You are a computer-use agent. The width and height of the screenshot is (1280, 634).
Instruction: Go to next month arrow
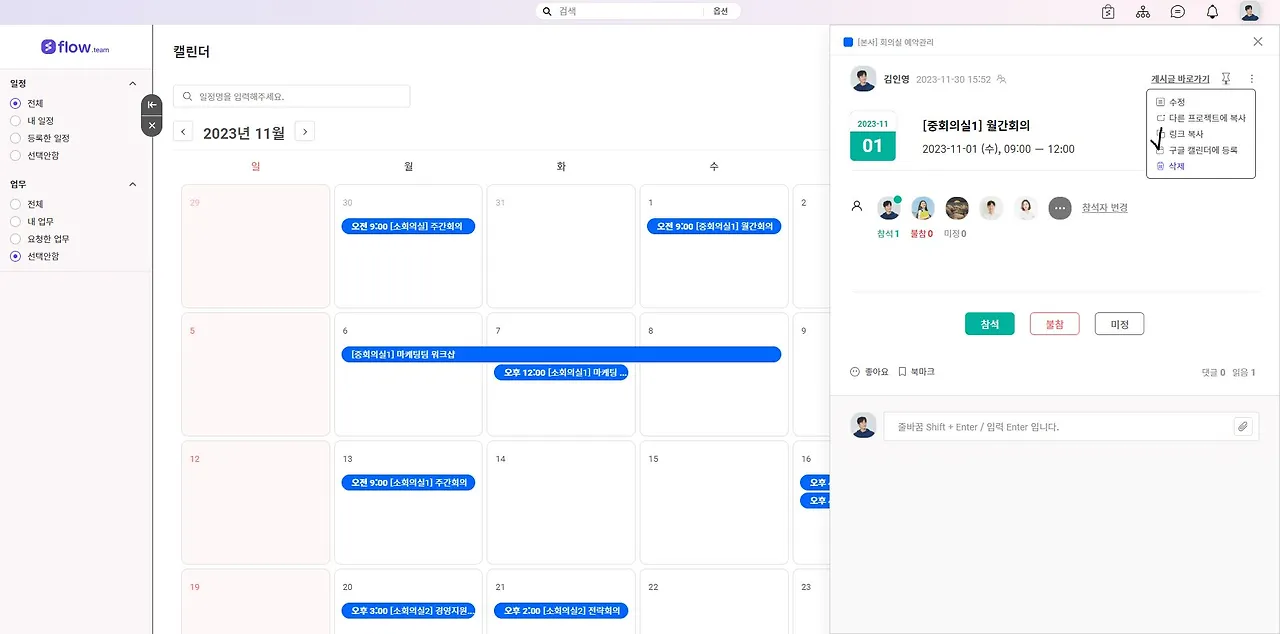305,132
